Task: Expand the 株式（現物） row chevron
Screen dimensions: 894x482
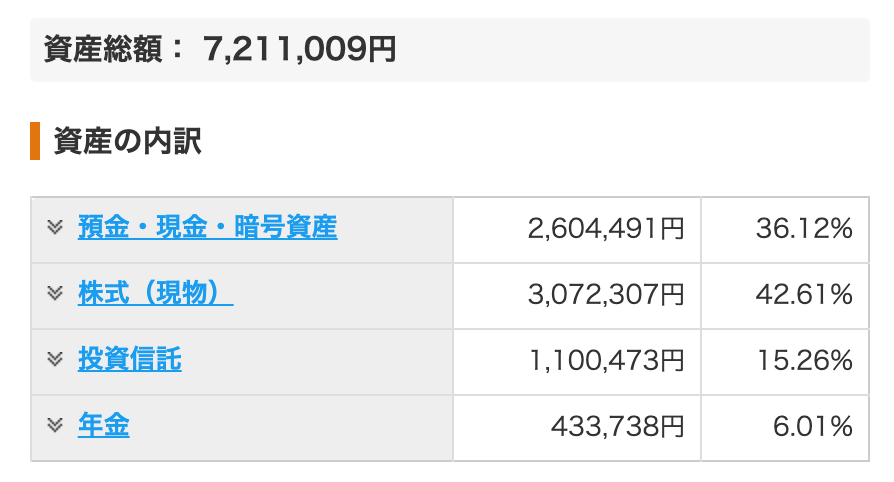Action: tap(55, 293)
